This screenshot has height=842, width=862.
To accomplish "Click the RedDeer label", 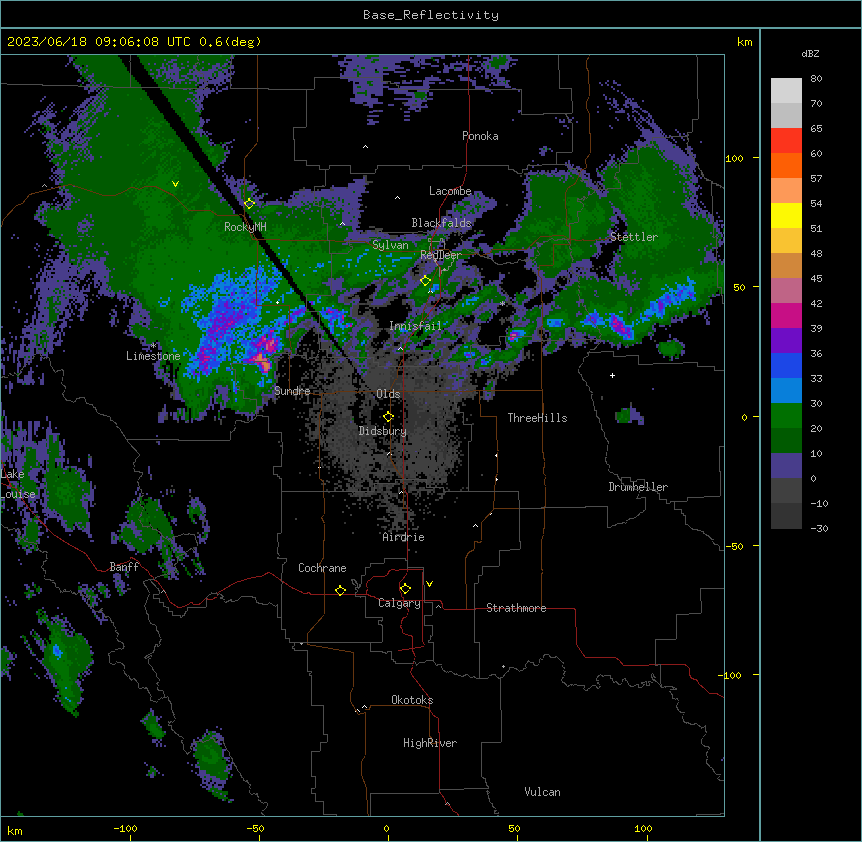I will pyautogui.click(x=441, y=255).
